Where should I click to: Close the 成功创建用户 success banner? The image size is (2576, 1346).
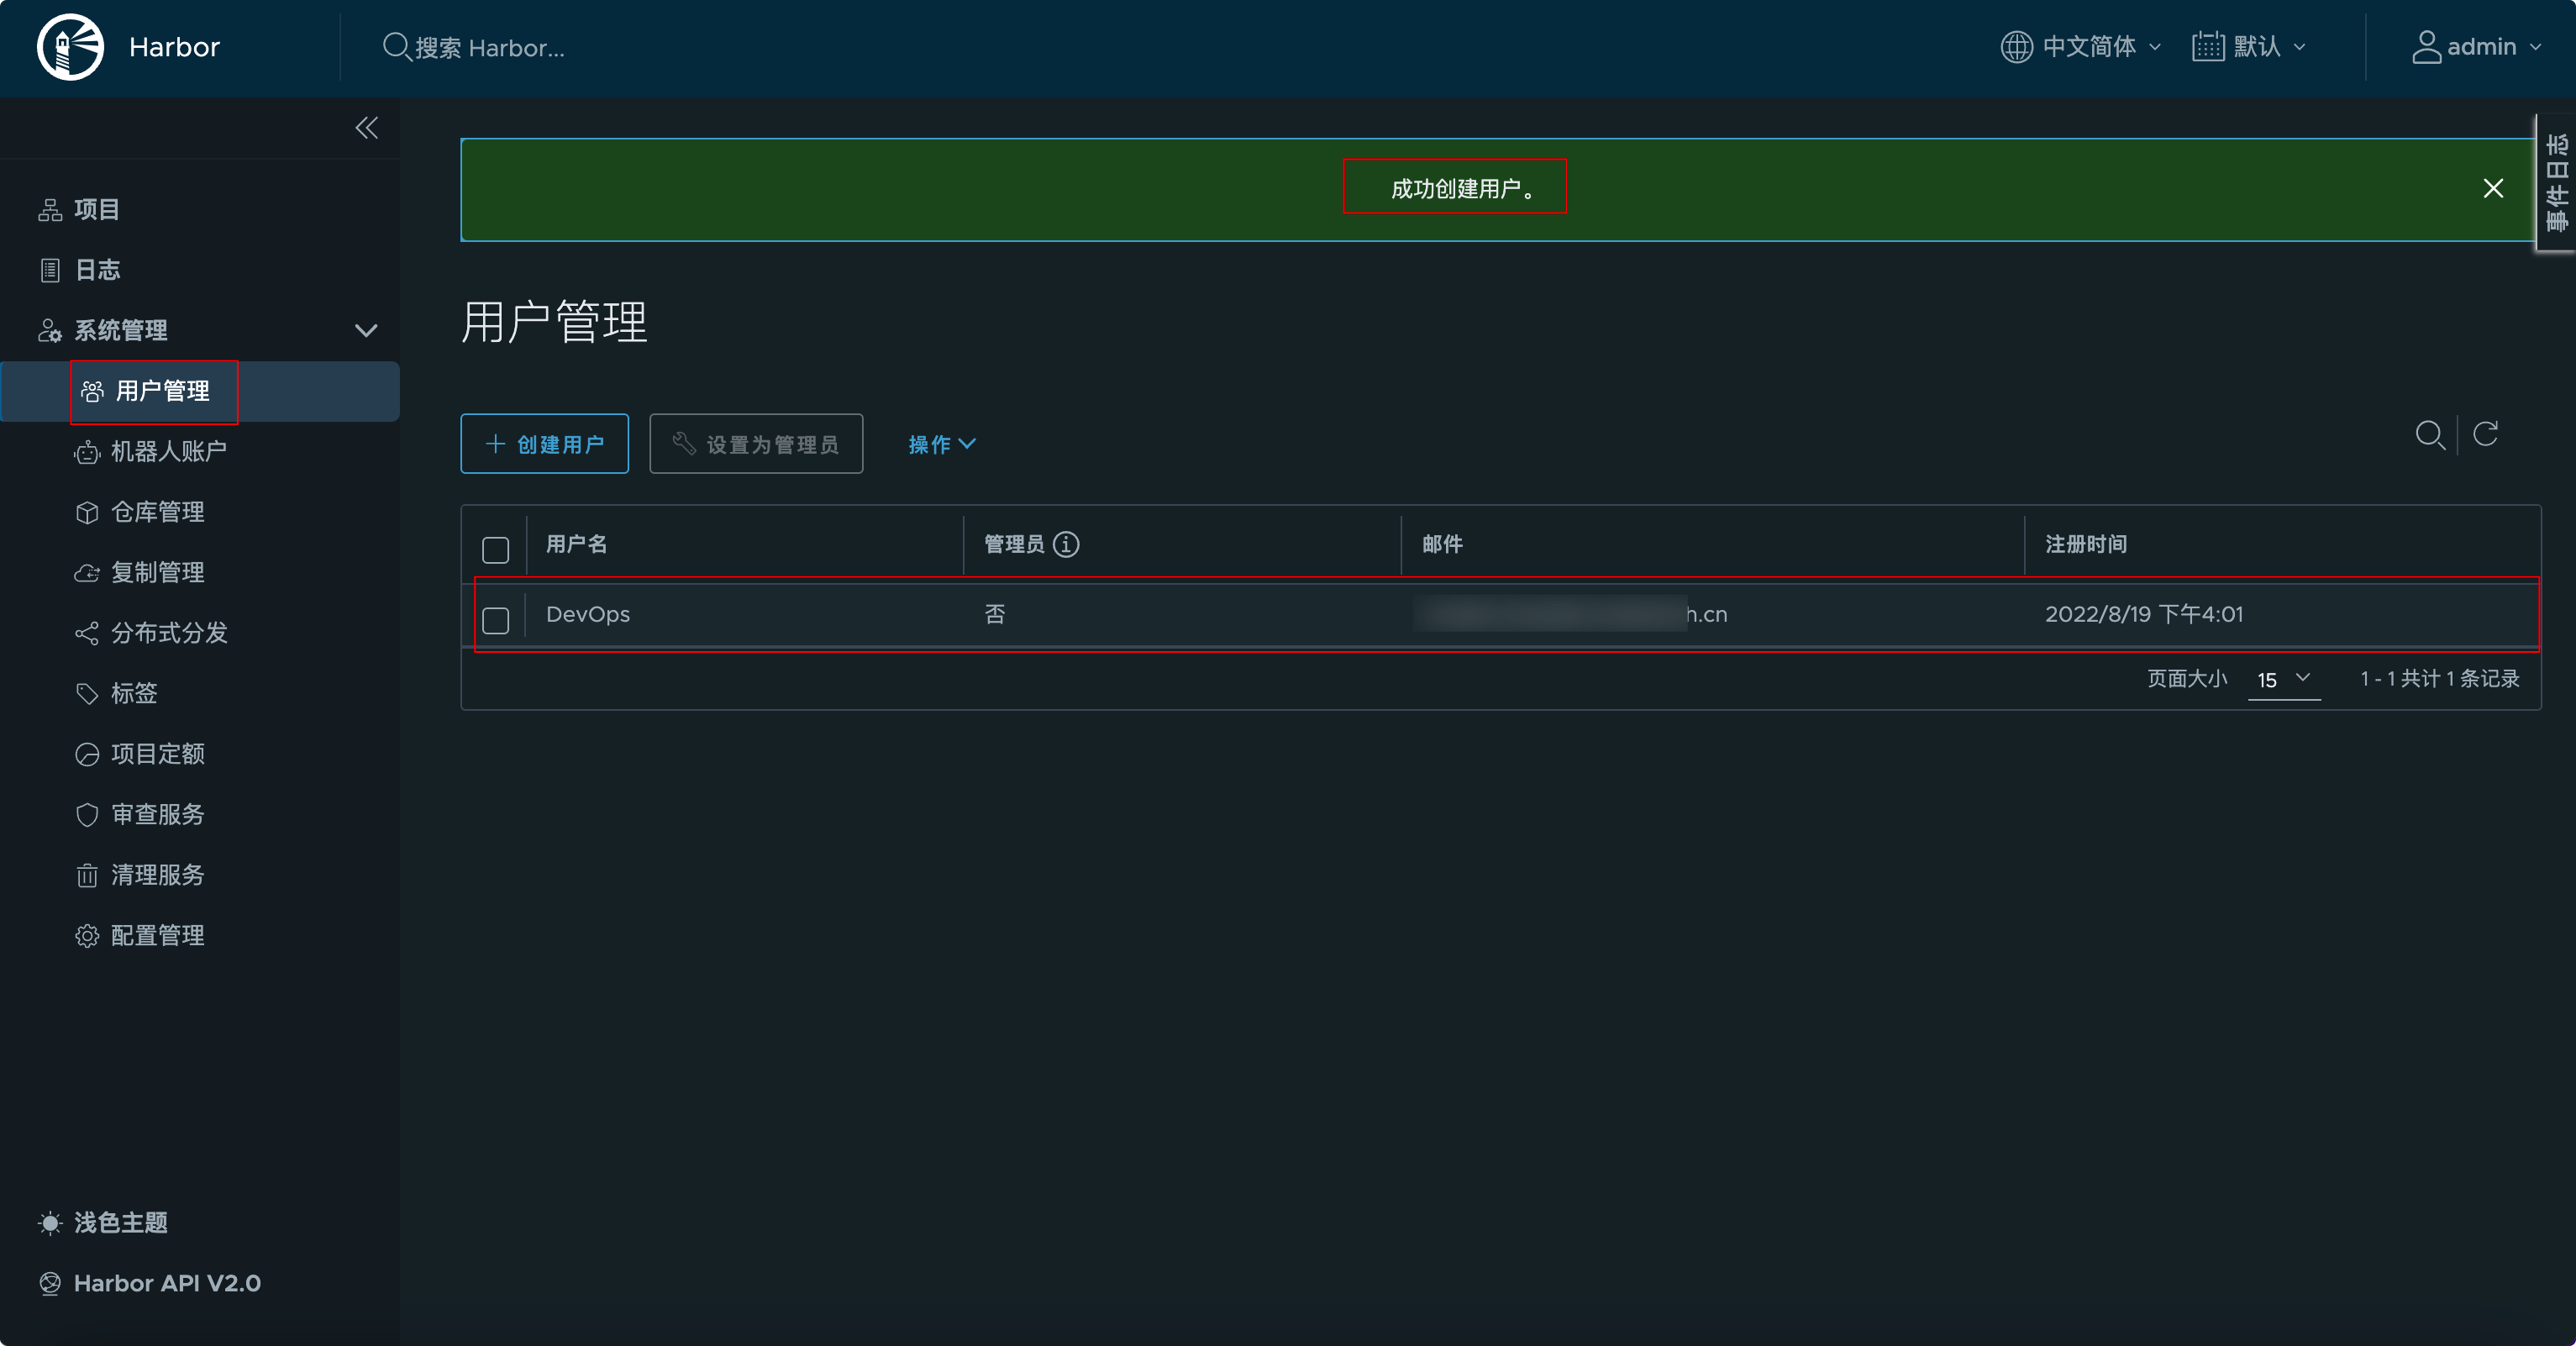pos(2493,188)
